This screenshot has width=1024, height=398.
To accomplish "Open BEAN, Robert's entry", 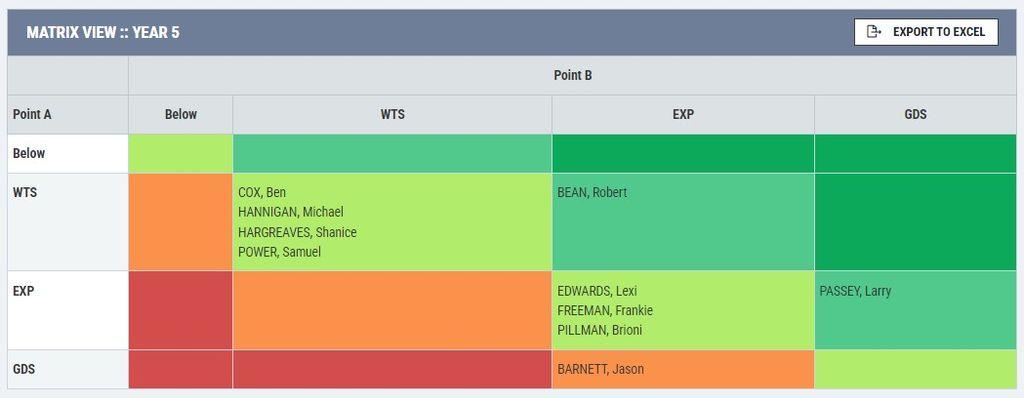I will click(592, 192).
